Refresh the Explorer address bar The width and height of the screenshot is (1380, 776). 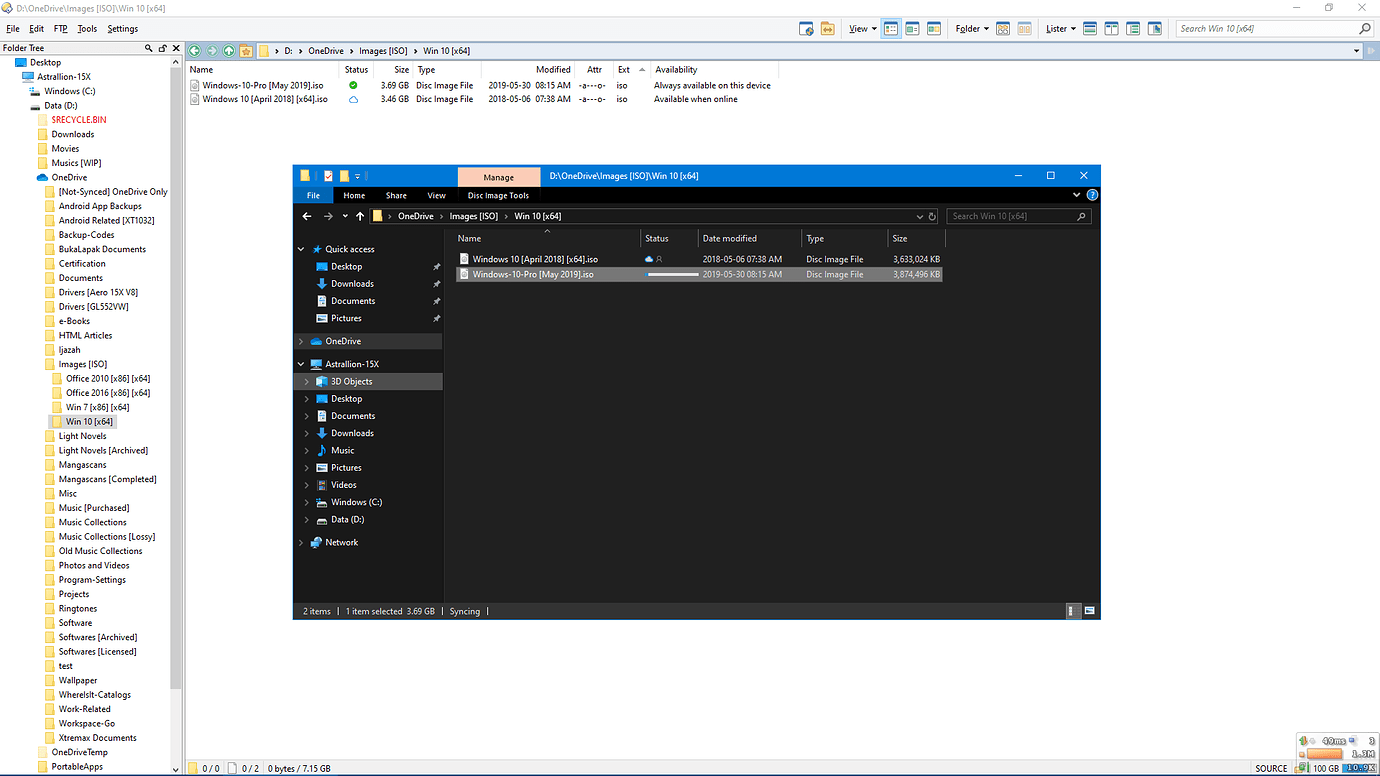pos(932,216)
